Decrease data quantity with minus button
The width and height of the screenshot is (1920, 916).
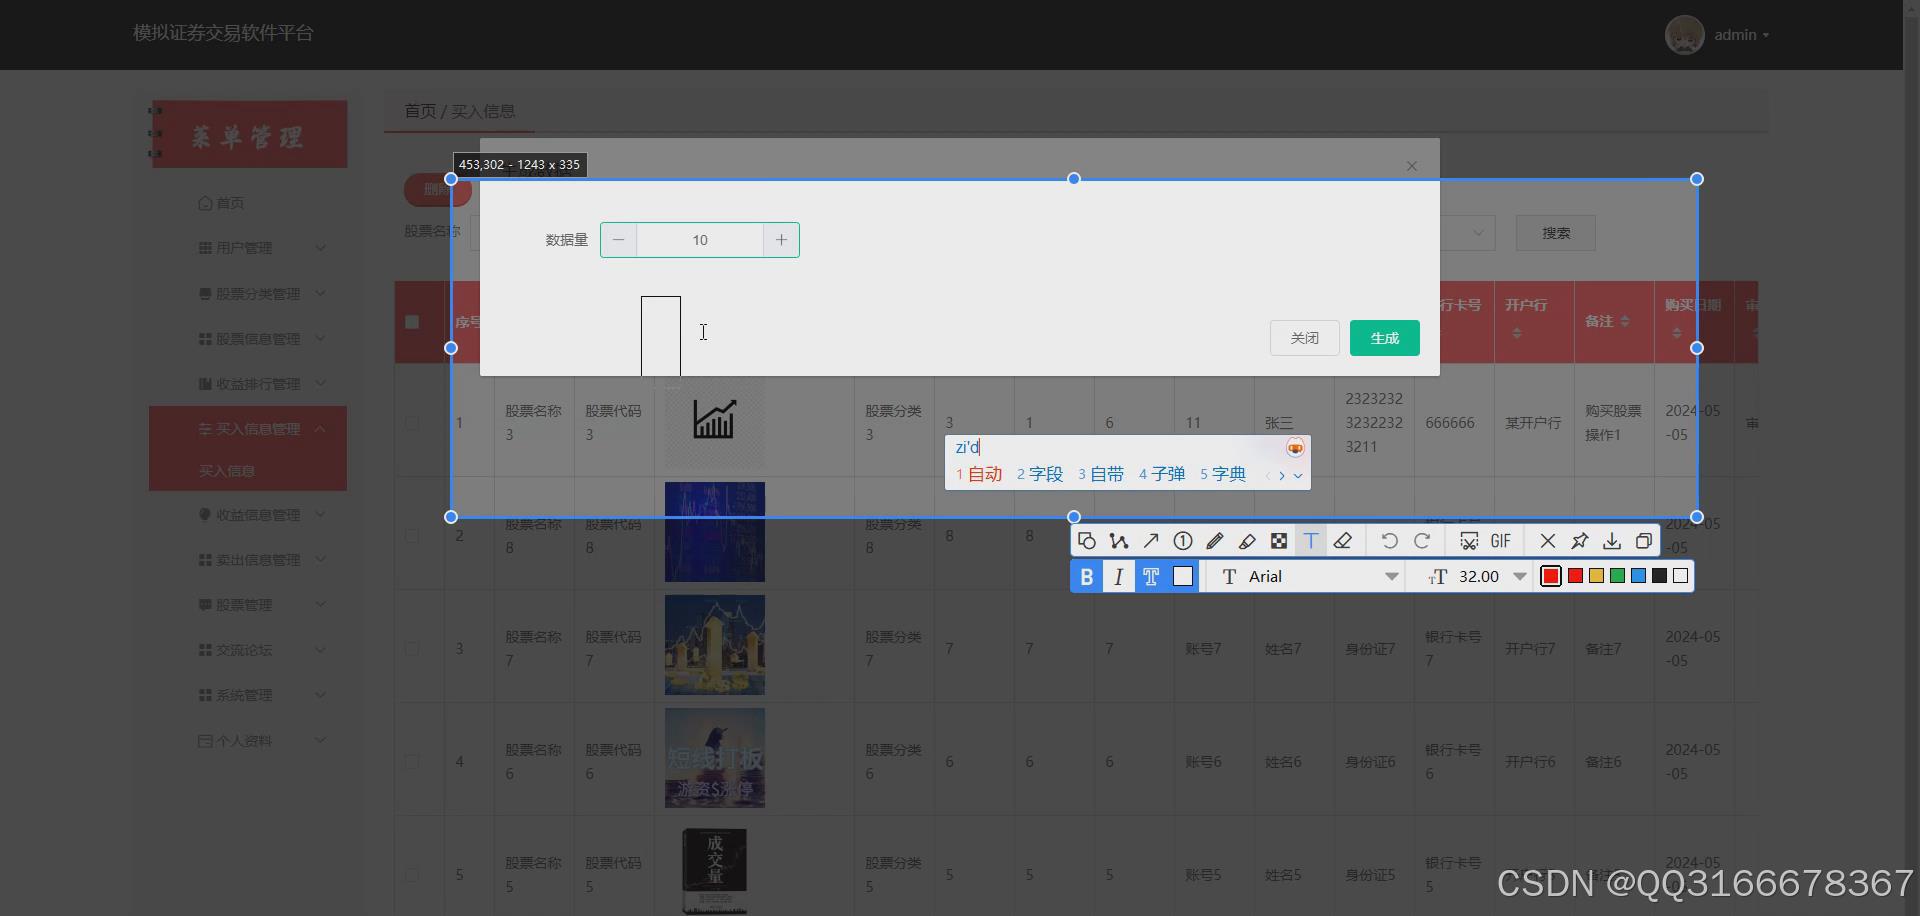point(619,240)
